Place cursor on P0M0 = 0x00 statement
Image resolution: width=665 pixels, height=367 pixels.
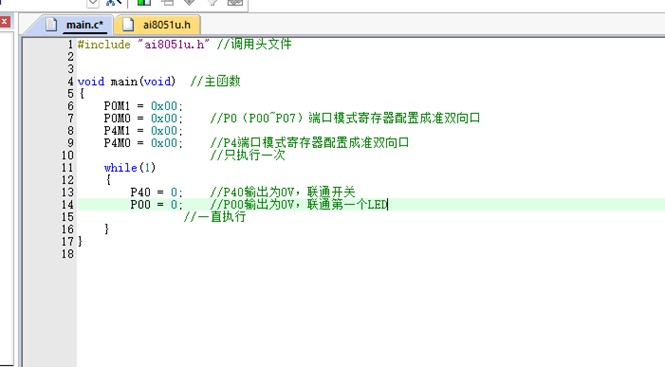pos(143,118)
